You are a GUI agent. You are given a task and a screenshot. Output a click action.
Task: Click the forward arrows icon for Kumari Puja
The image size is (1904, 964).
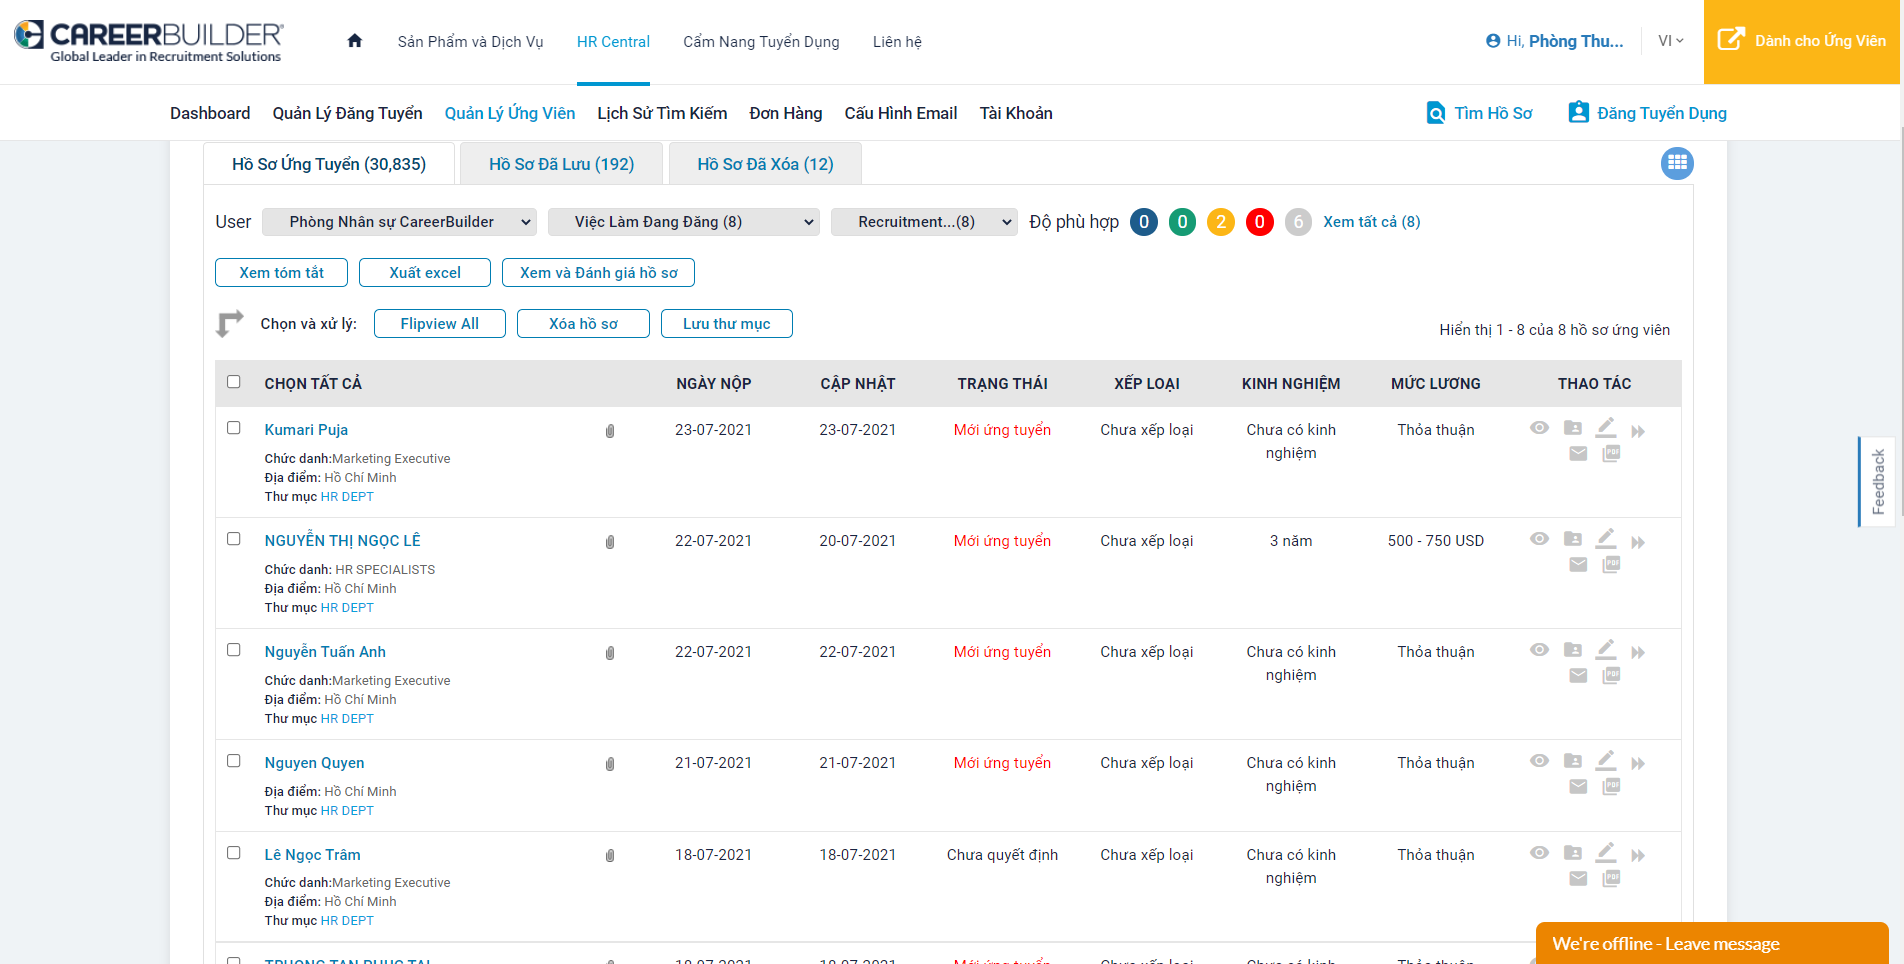point(1638,432)
